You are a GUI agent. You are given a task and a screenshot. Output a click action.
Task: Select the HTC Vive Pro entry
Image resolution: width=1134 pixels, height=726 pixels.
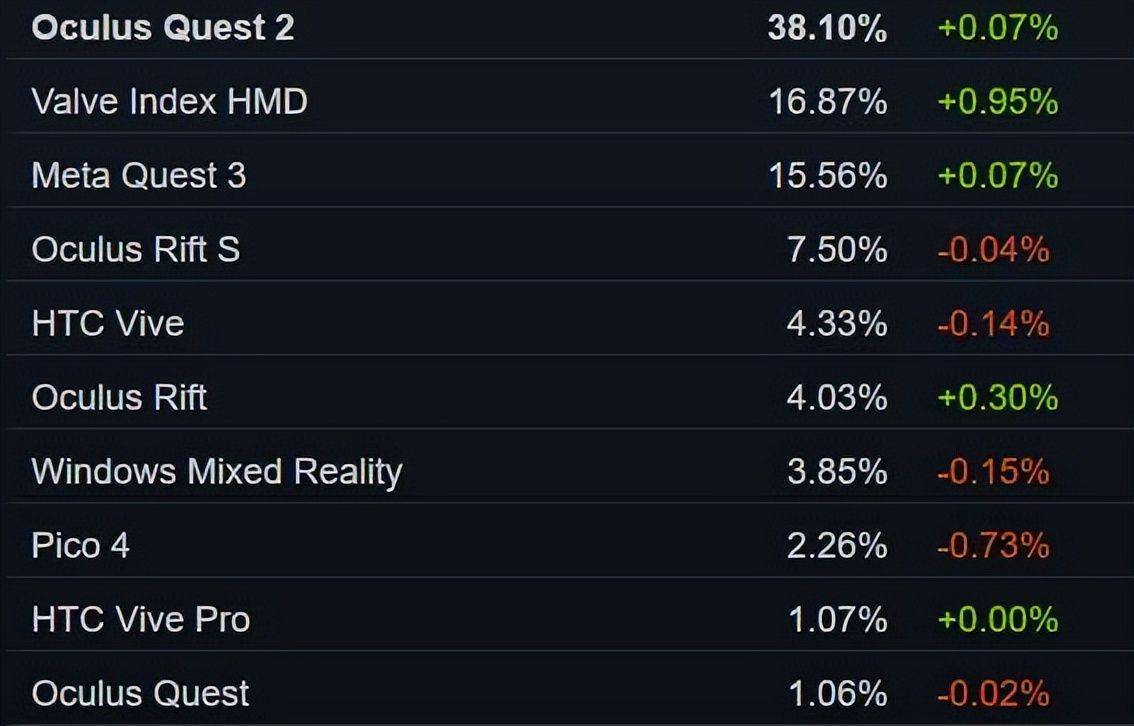click(141, 619)
